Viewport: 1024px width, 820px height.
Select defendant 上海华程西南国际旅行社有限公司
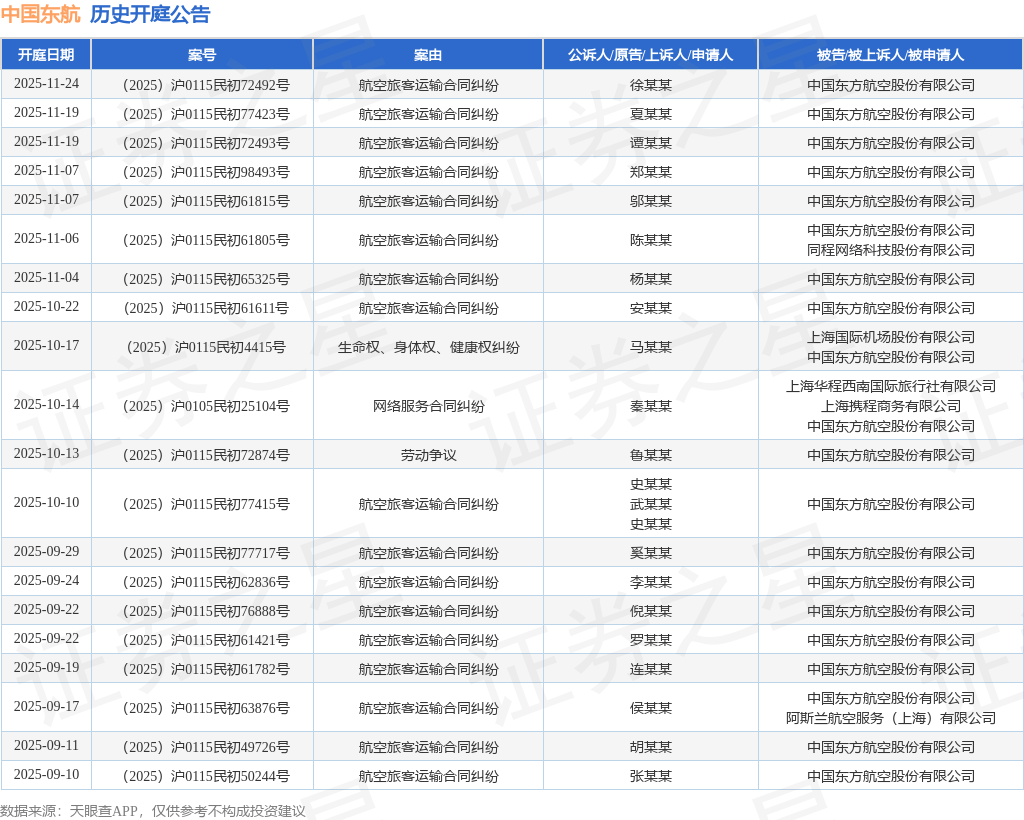point(891,386)
